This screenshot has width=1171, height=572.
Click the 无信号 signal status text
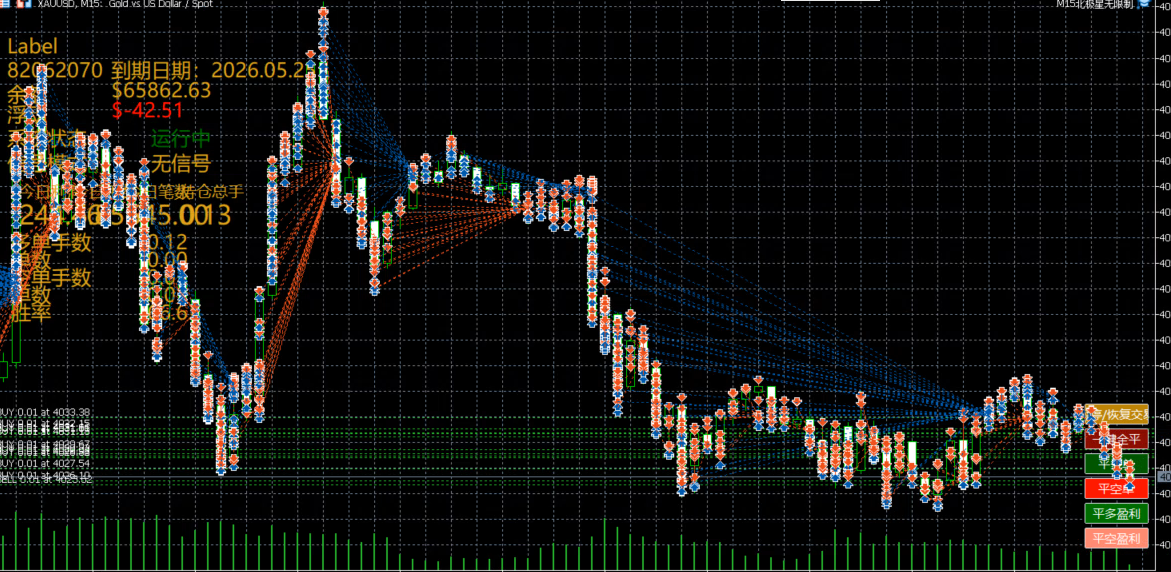(181, 163)
